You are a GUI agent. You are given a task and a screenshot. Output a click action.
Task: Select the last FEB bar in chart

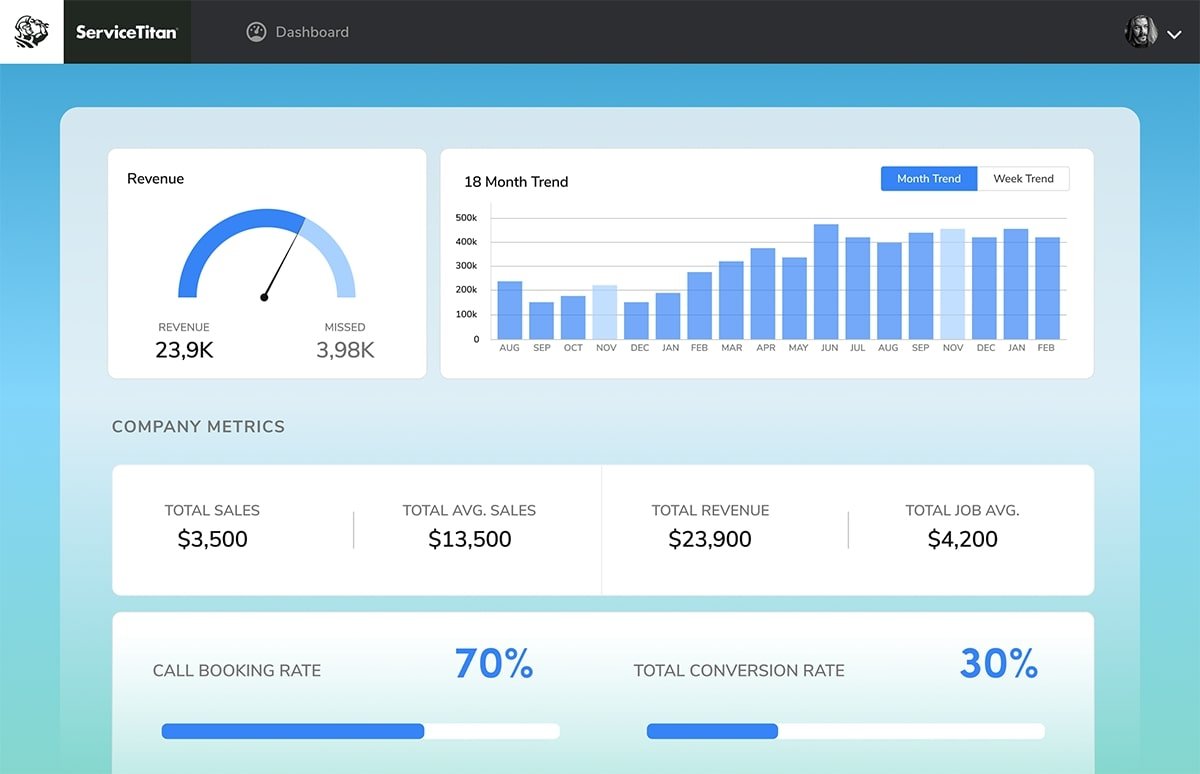point(1047,288)
